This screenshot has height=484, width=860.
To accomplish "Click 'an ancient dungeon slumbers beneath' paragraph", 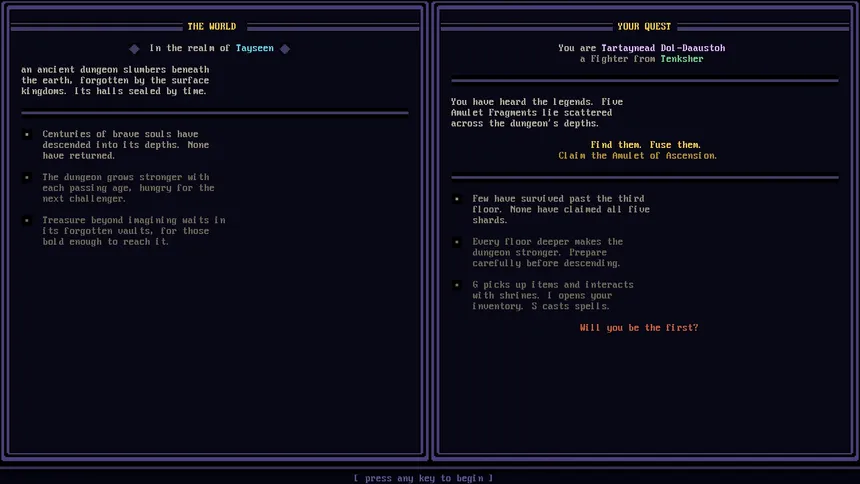I will tap(115, 80).
